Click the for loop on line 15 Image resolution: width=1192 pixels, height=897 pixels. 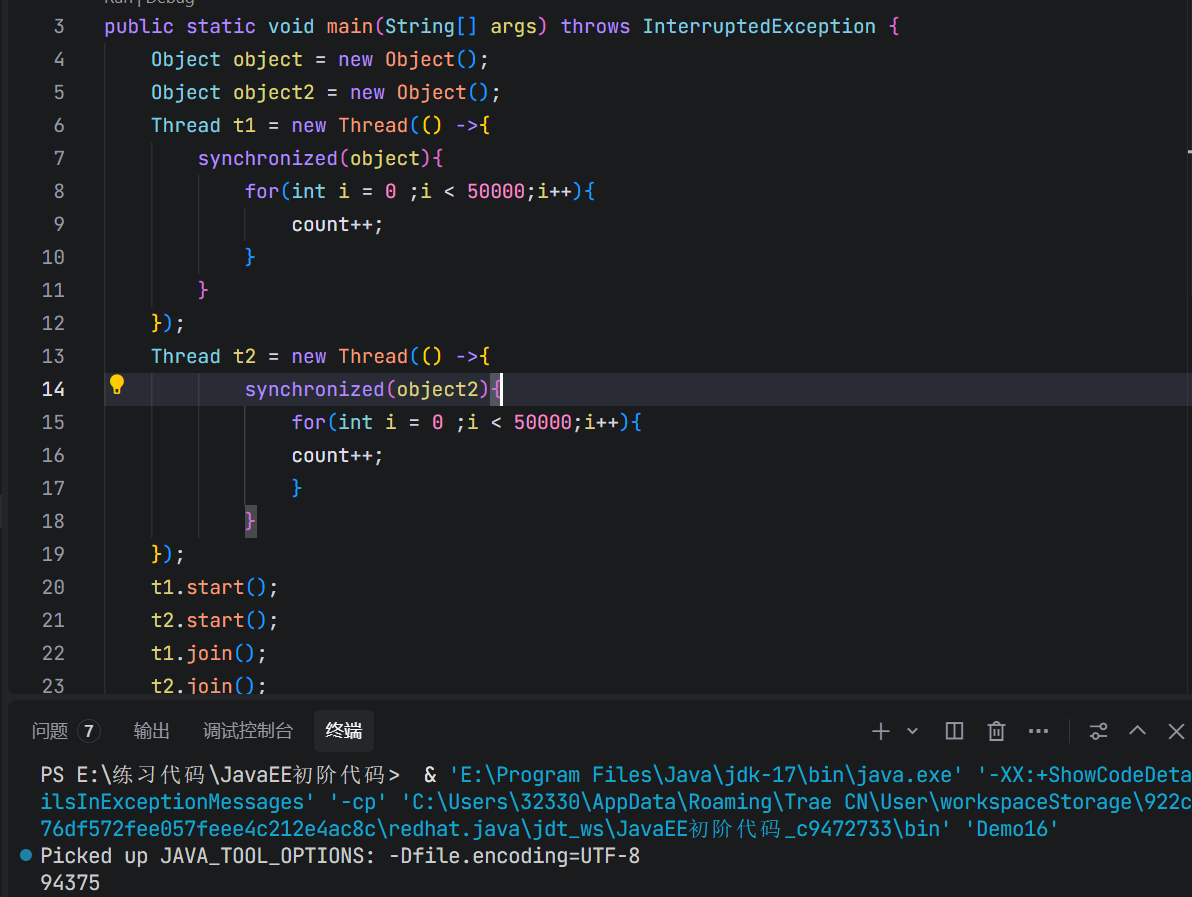point(466,422)
